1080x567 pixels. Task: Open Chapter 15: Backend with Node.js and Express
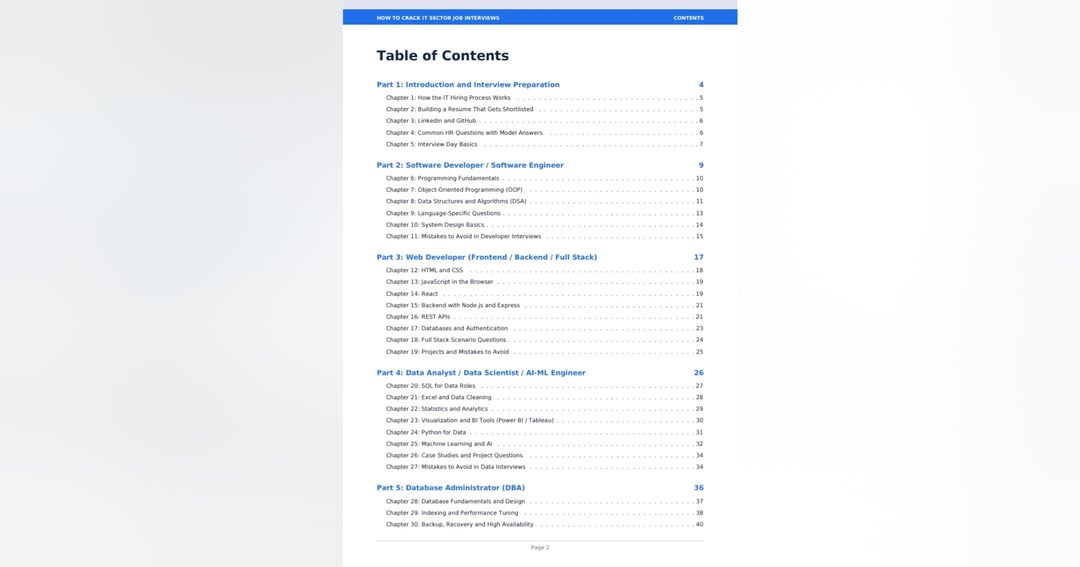pos(453,305)
